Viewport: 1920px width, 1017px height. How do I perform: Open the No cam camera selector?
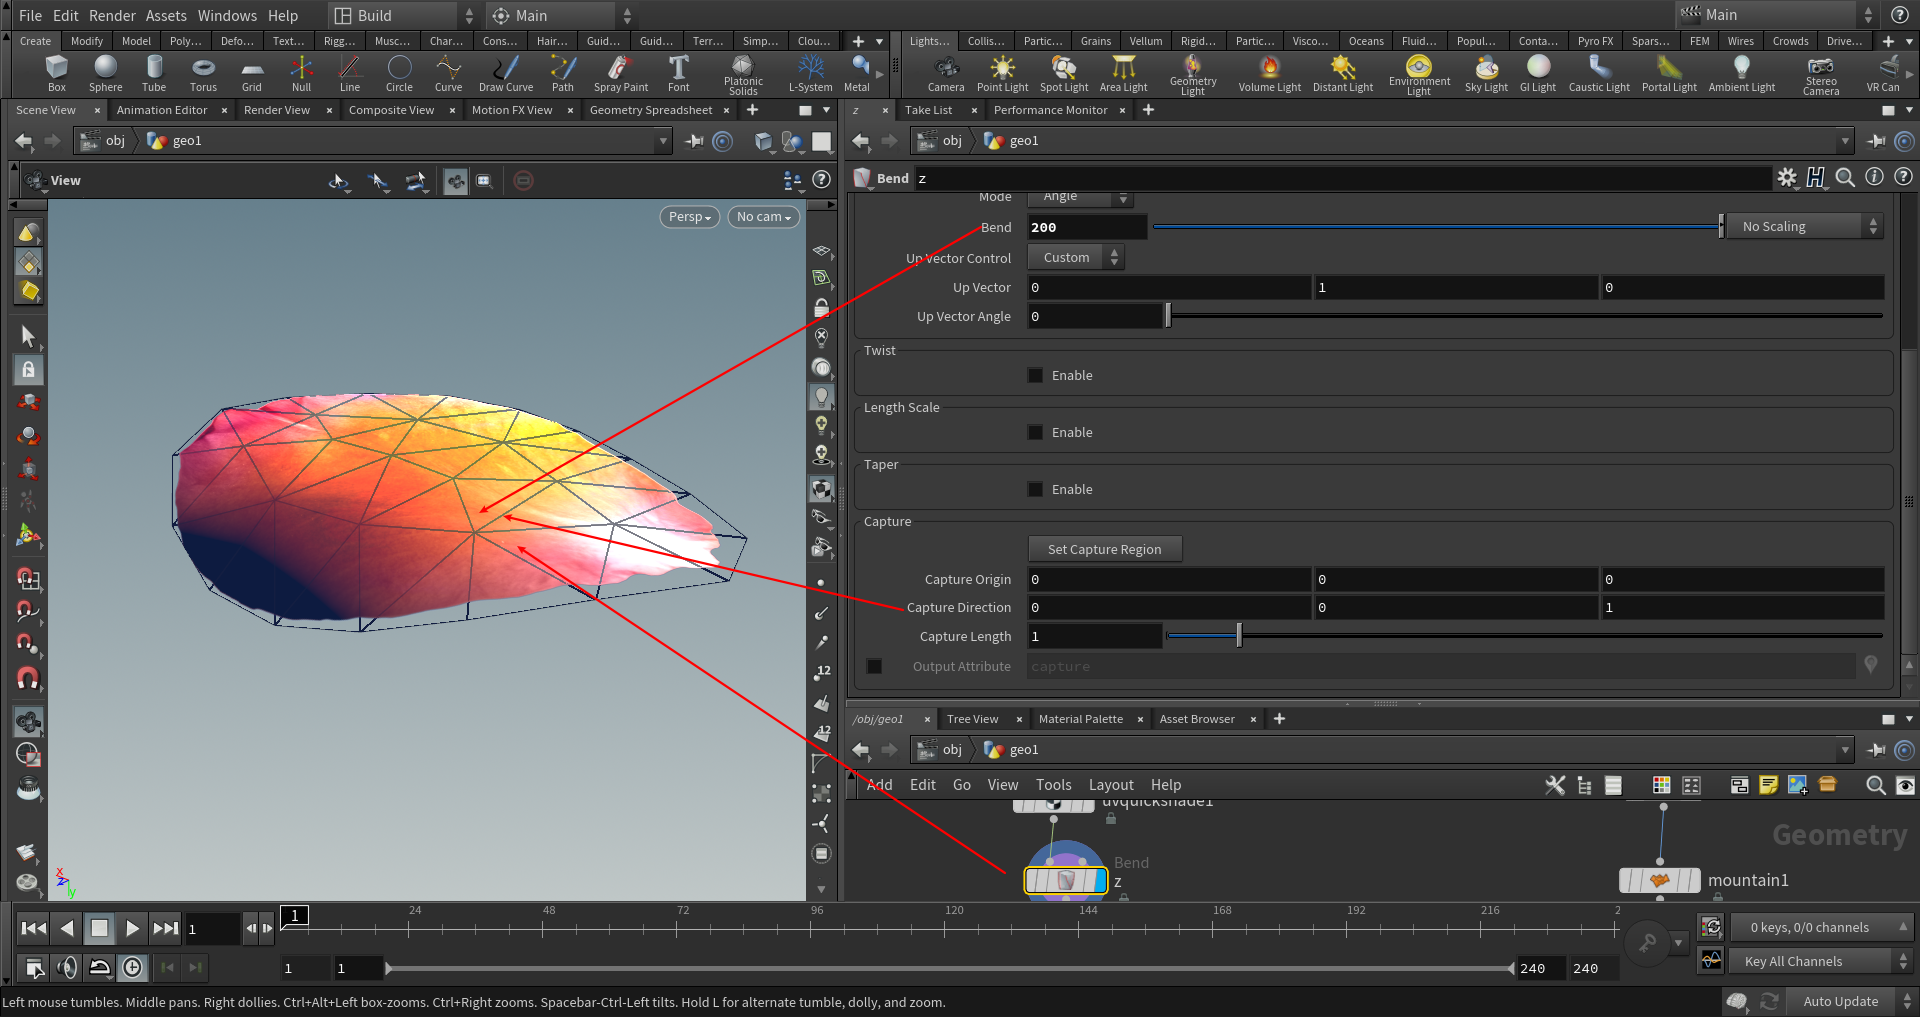[763, 216]
